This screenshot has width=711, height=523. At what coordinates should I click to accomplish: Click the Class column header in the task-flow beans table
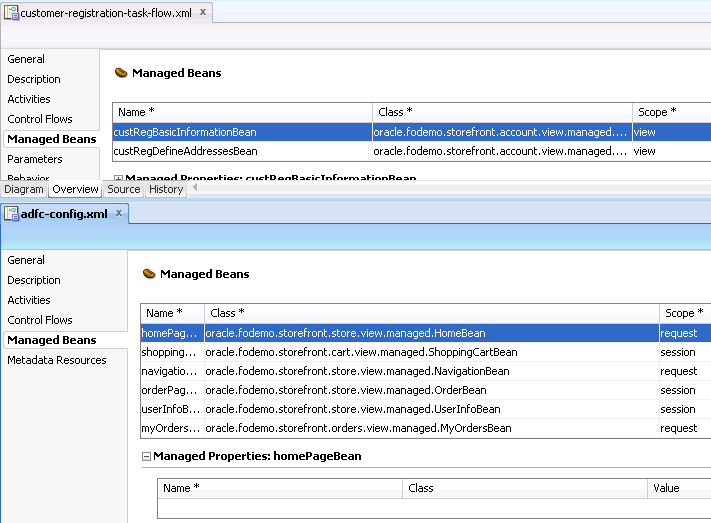click(502, 112)
